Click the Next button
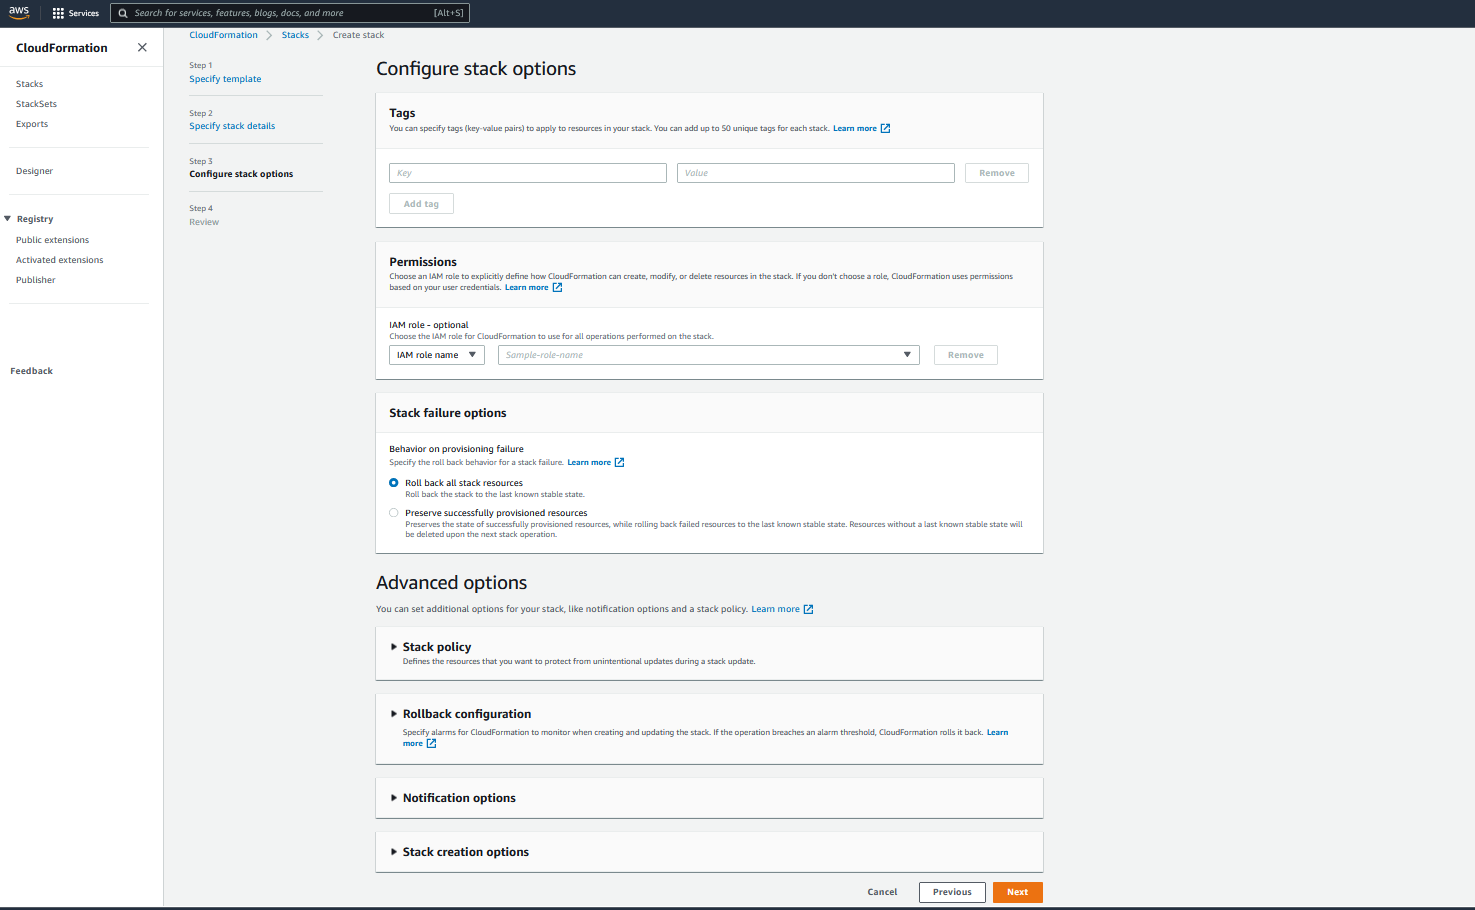Viewport: 1475px width, 910px height. 1018,892
